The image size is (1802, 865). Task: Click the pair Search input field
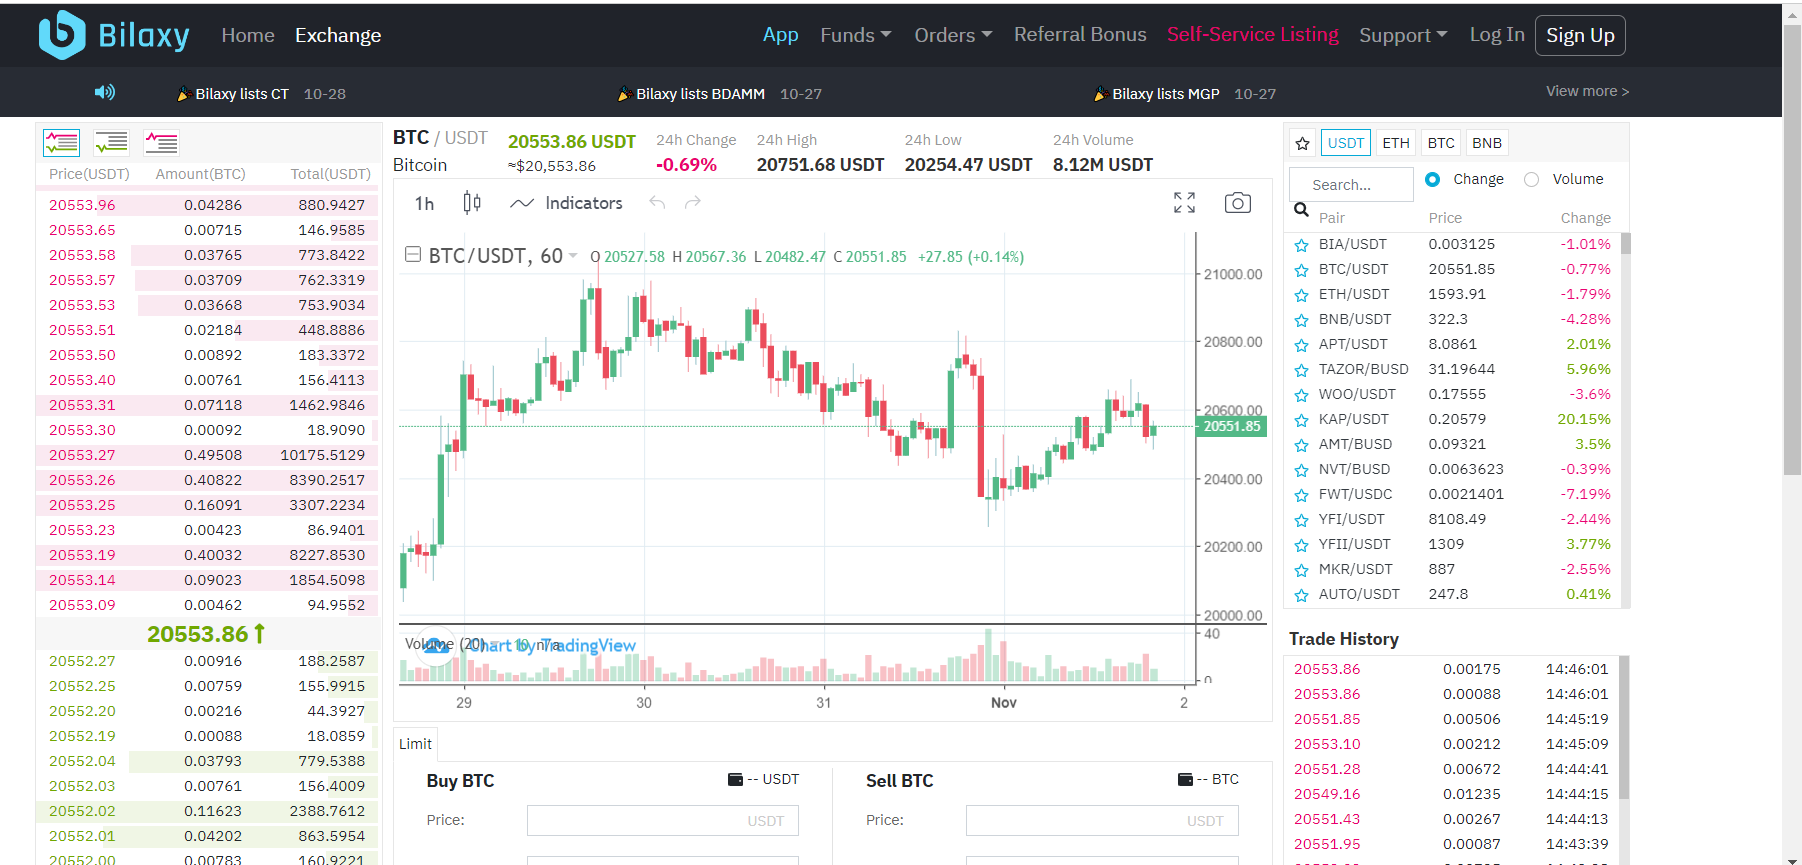[1351, 185]
